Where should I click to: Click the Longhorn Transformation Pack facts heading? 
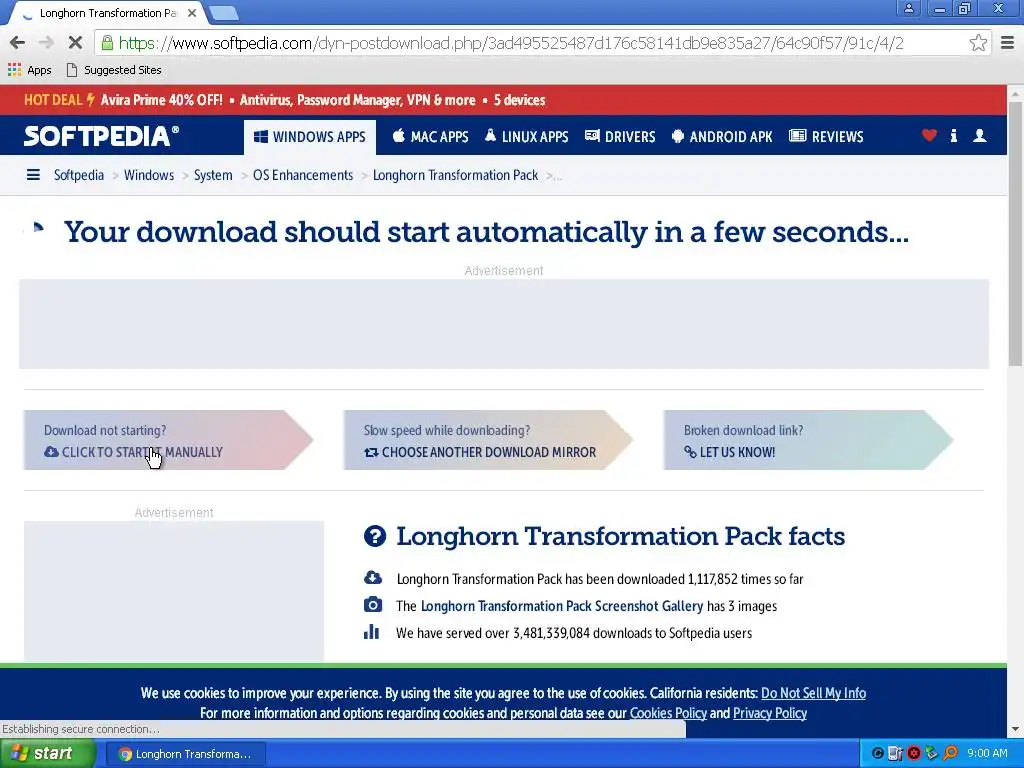click(620, 536)
